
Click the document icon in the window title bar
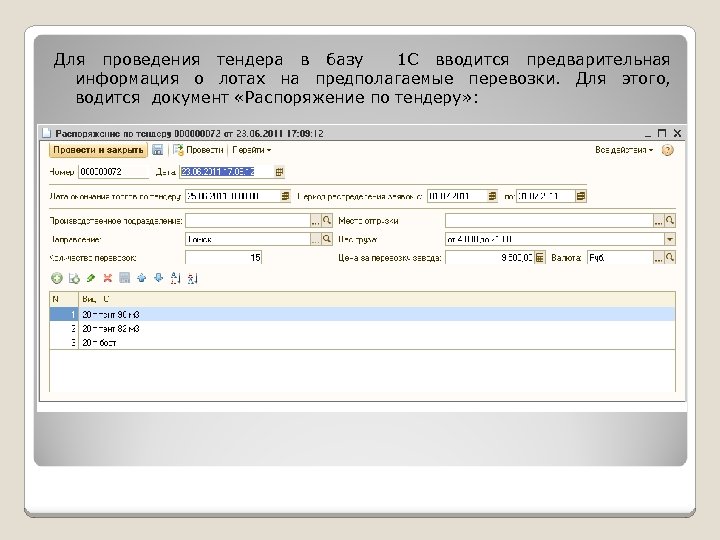pos(46,133)
